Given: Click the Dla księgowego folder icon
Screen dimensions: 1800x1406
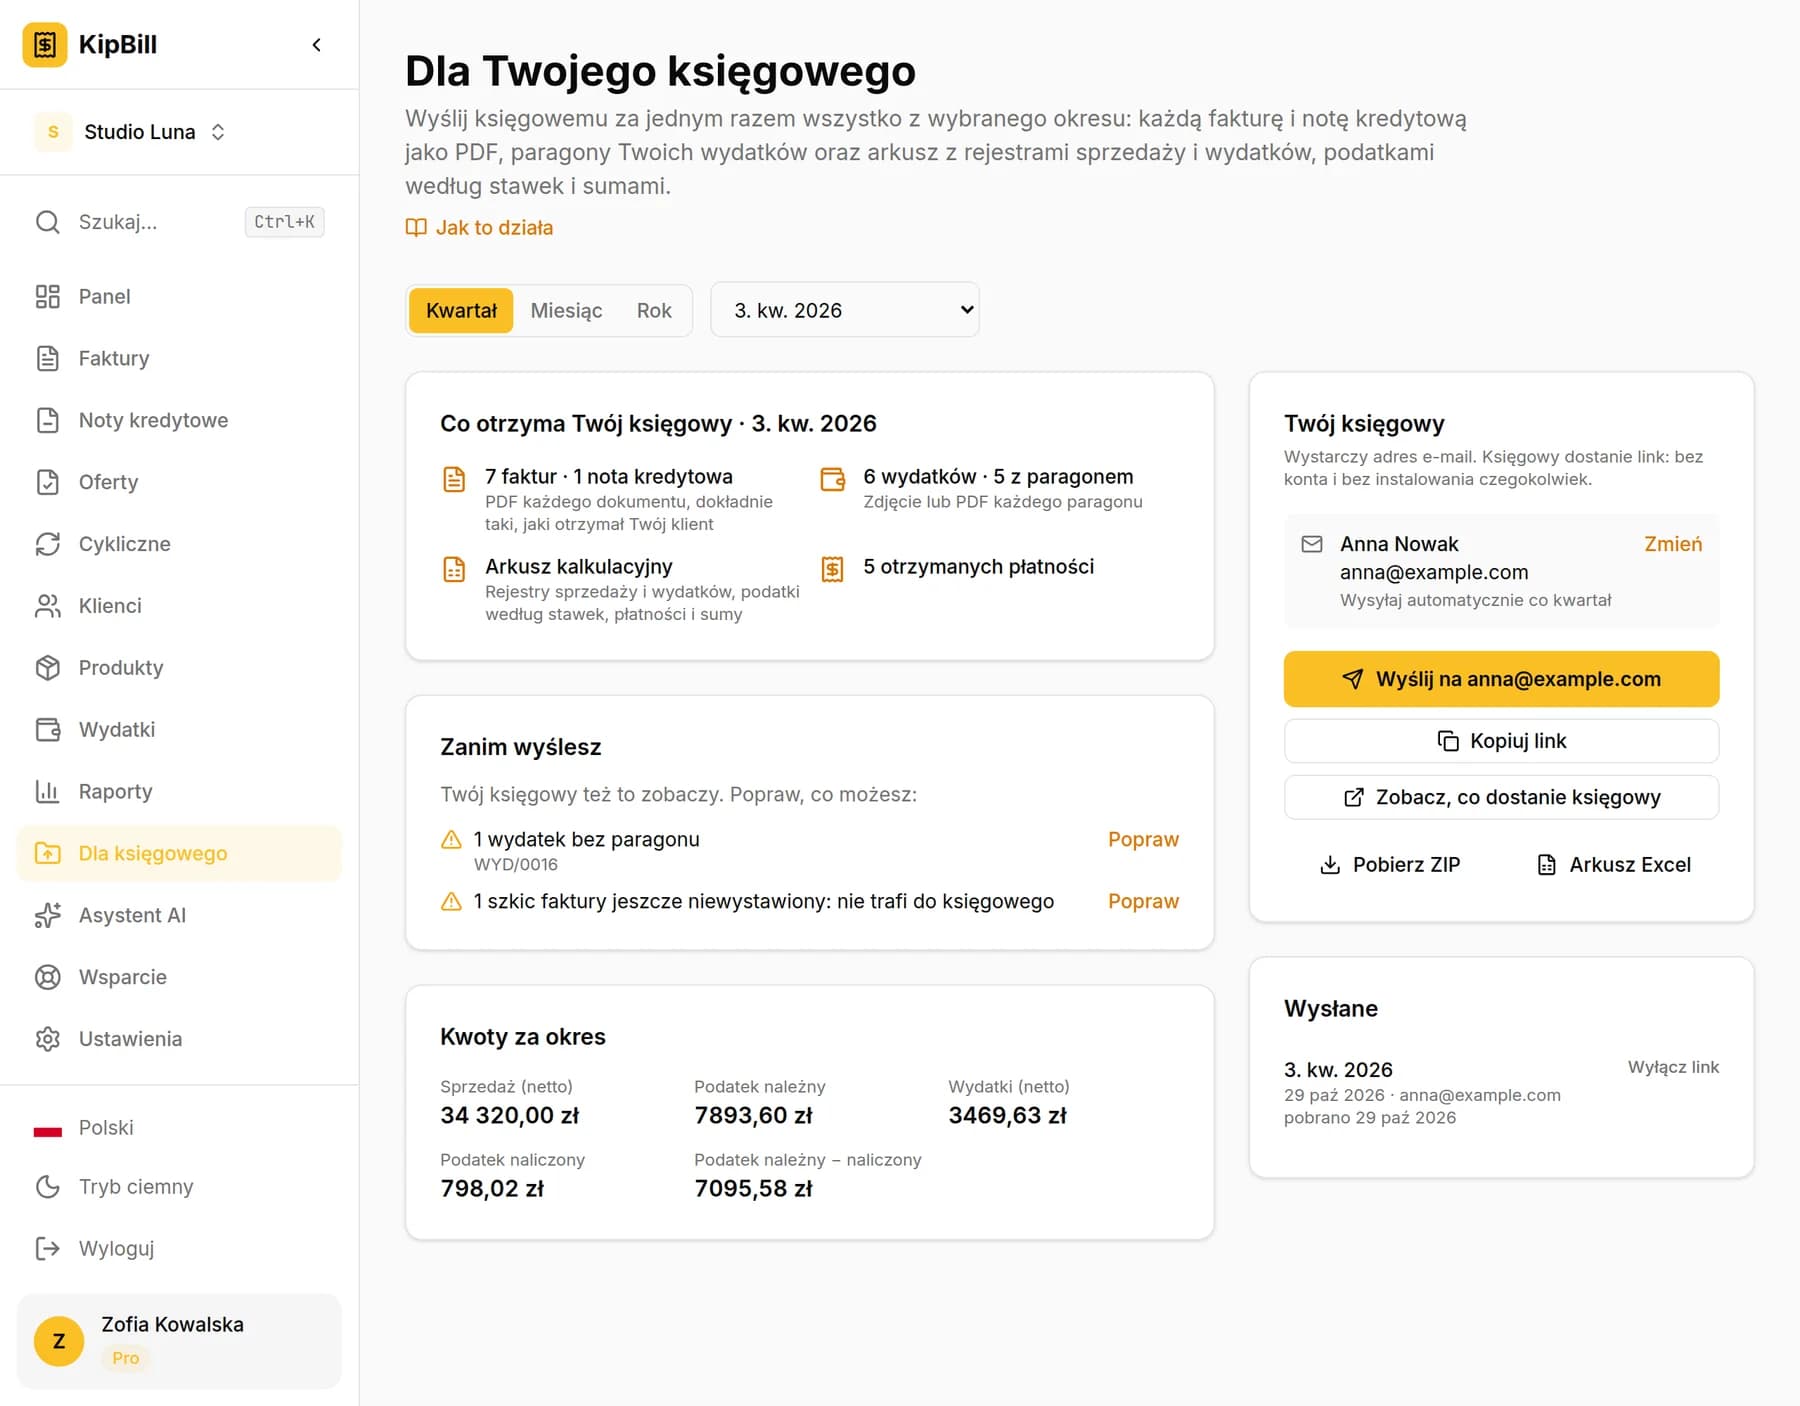Looking at the screenshot, I should [x=48, y=854].
